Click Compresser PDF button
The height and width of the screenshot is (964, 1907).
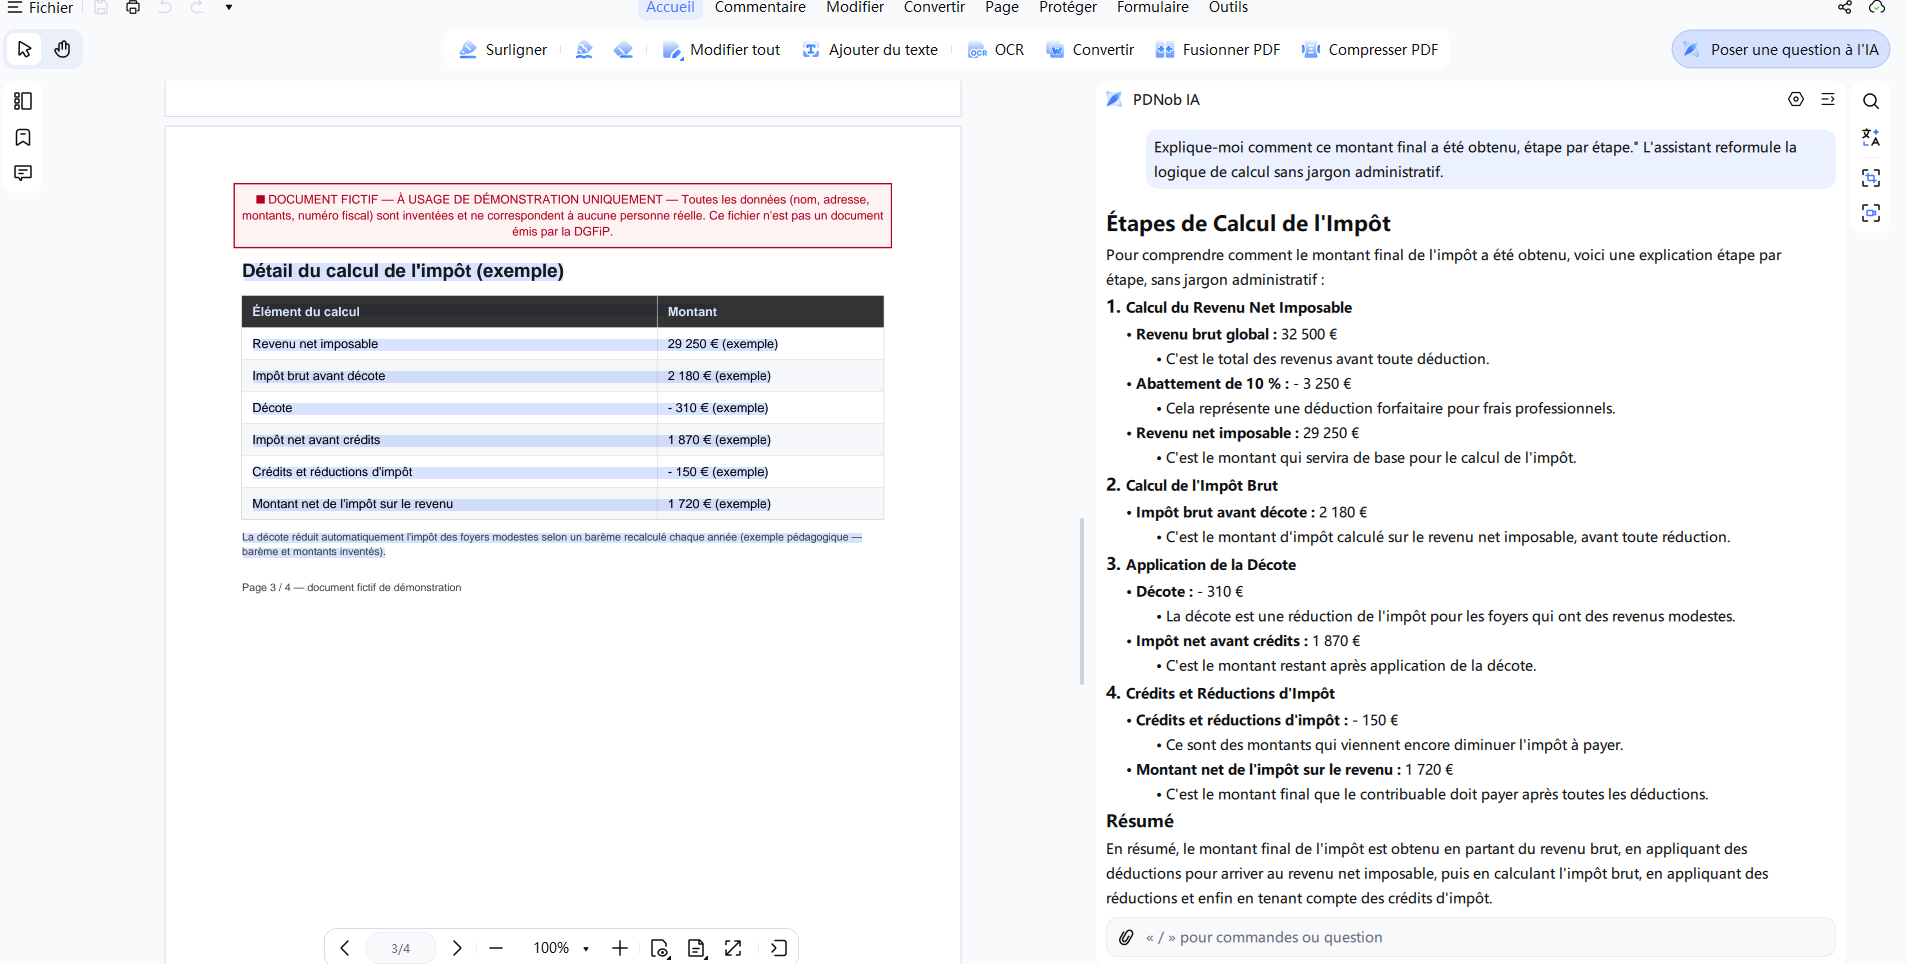[x=1370, y=50]
